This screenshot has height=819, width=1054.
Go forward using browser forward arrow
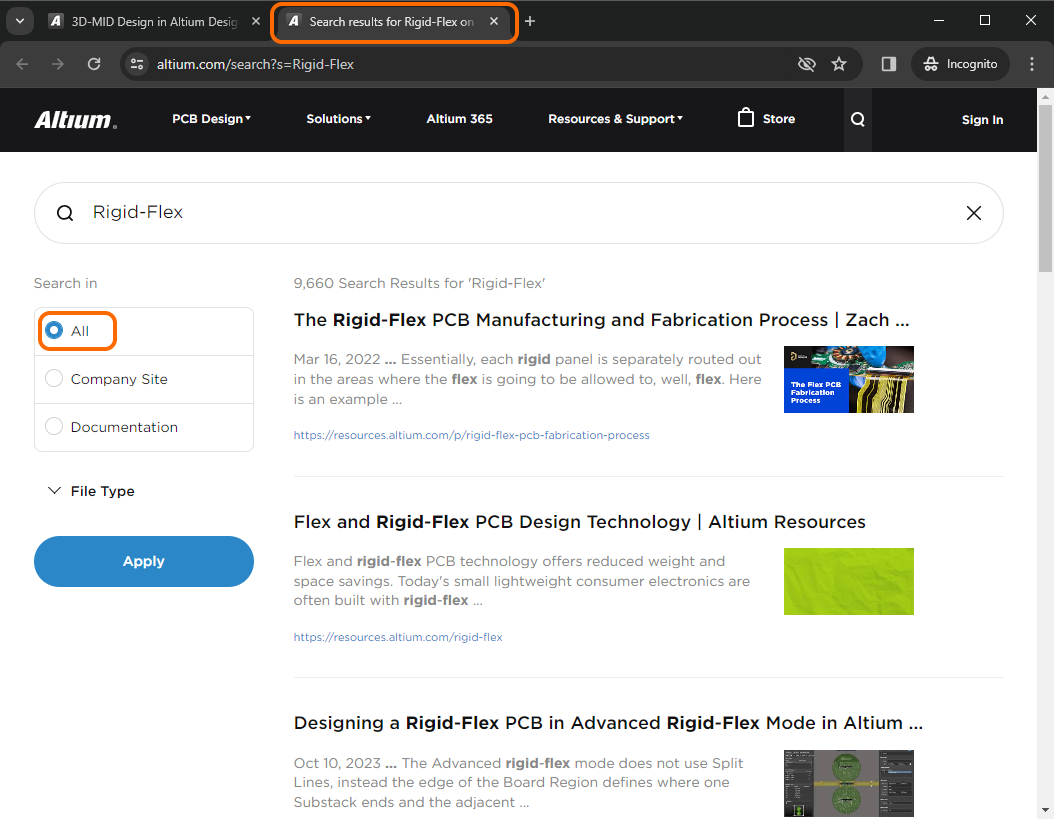point(58,64)
